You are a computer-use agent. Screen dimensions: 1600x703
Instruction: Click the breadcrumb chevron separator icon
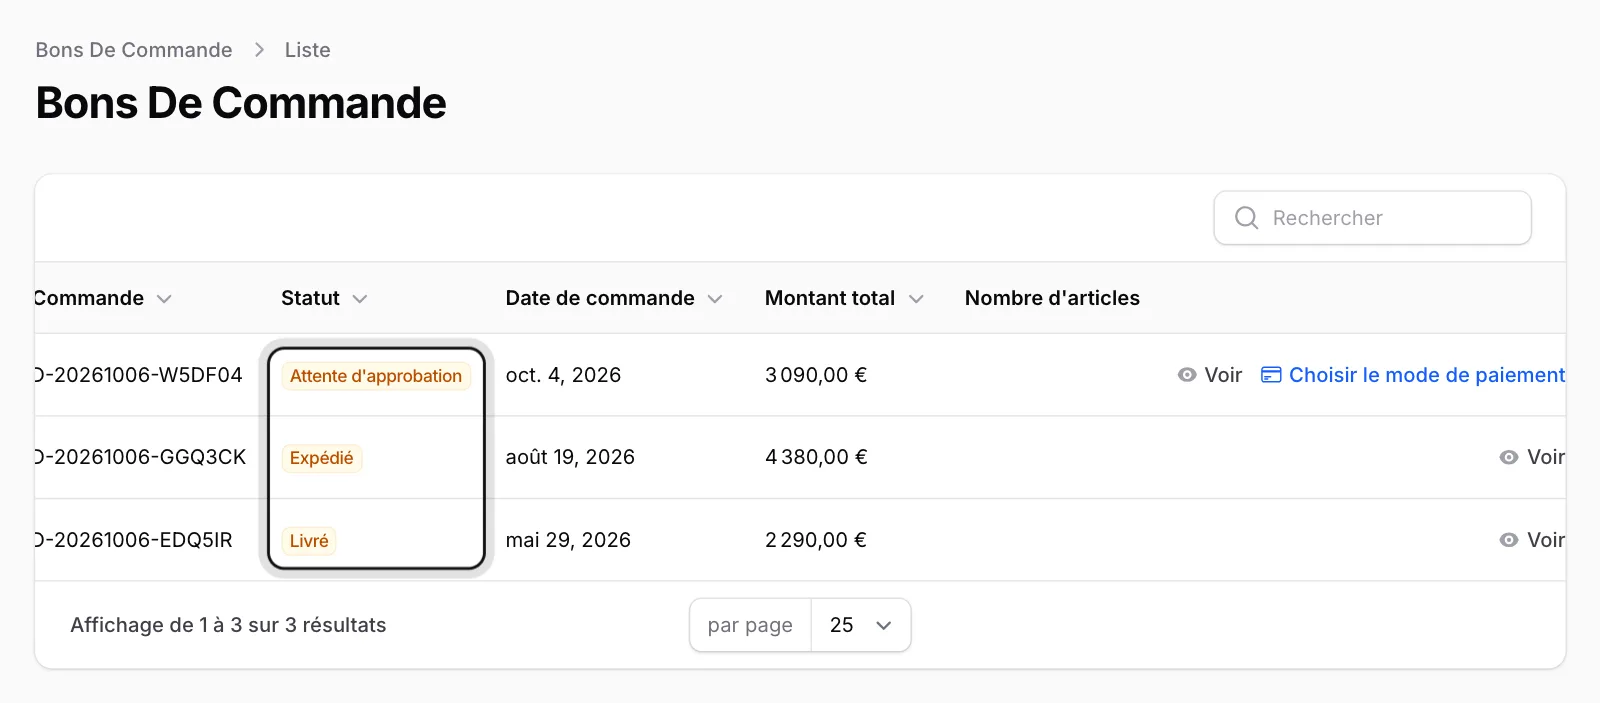[x=259, y=50]
